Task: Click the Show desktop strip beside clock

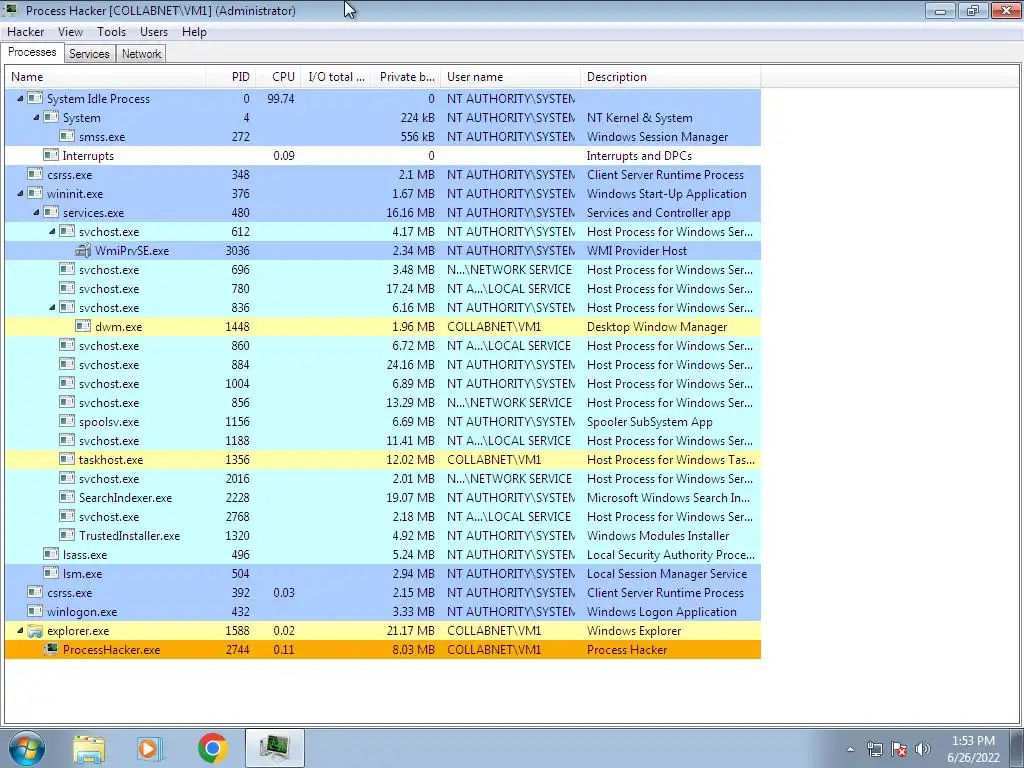Action: pyautogui.click(x=1017, y=748)
